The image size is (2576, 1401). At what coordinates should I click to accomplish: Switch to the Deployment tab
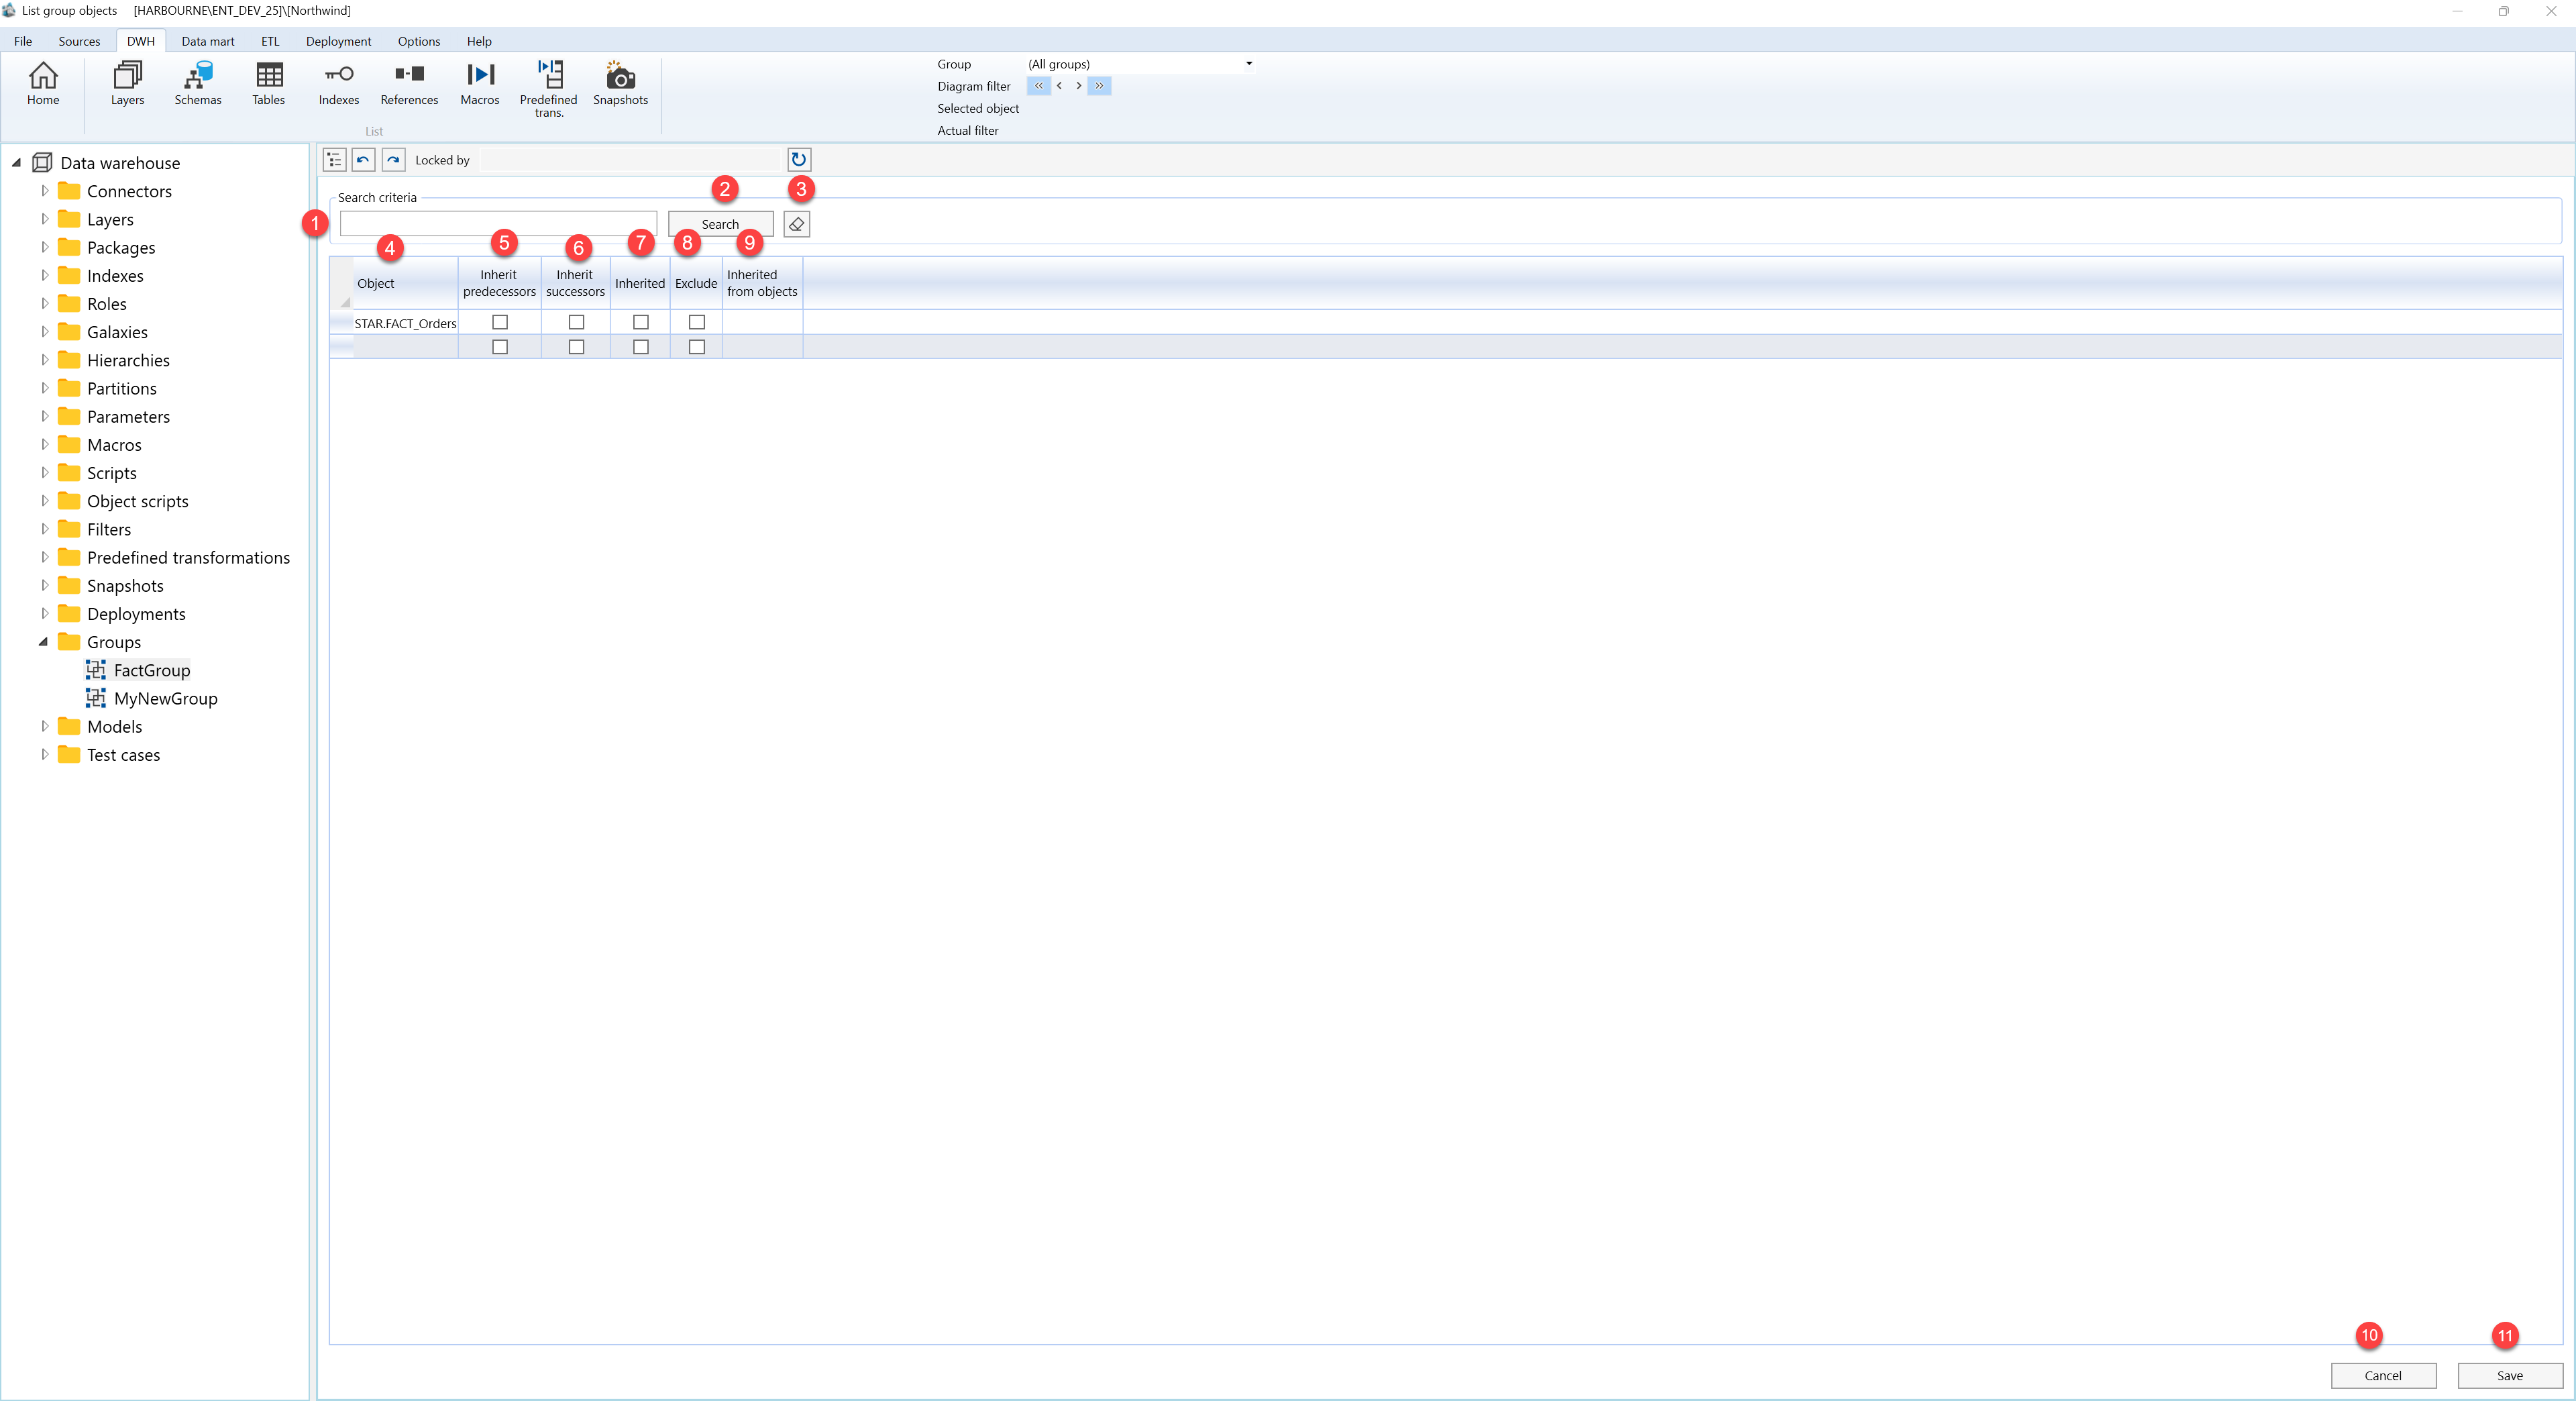[338, 41]
